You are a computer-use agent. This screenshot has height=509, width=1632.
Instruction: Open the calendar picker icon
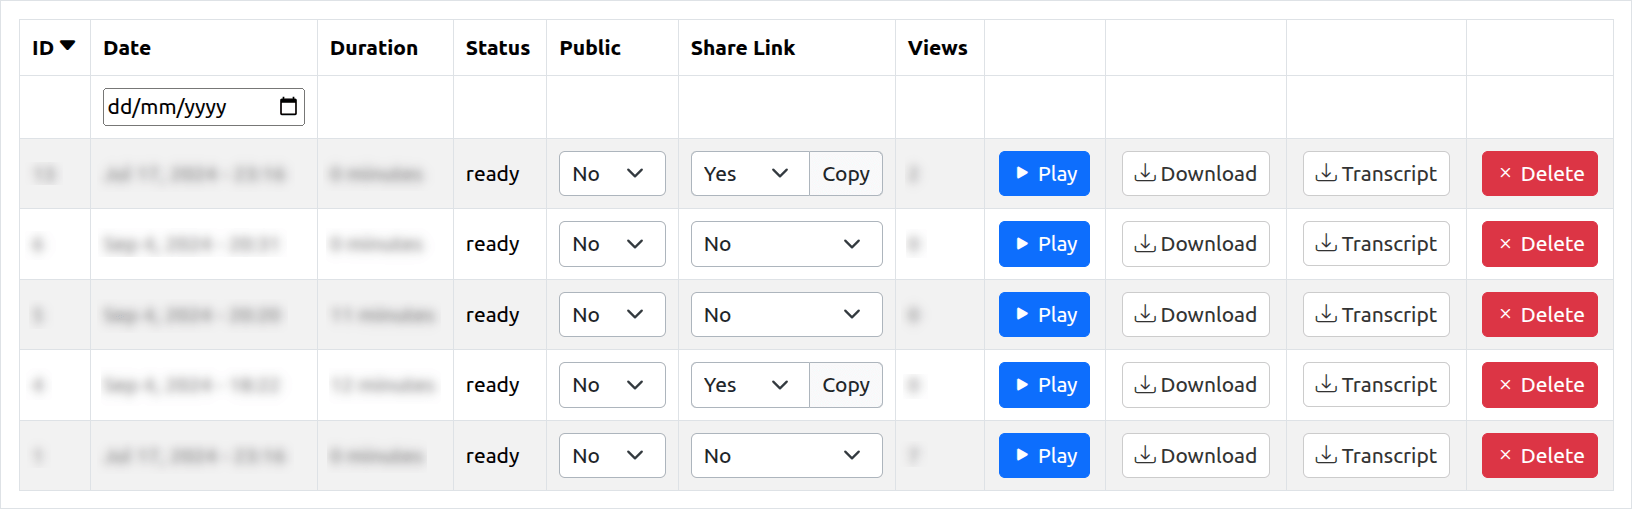[288, 107]
